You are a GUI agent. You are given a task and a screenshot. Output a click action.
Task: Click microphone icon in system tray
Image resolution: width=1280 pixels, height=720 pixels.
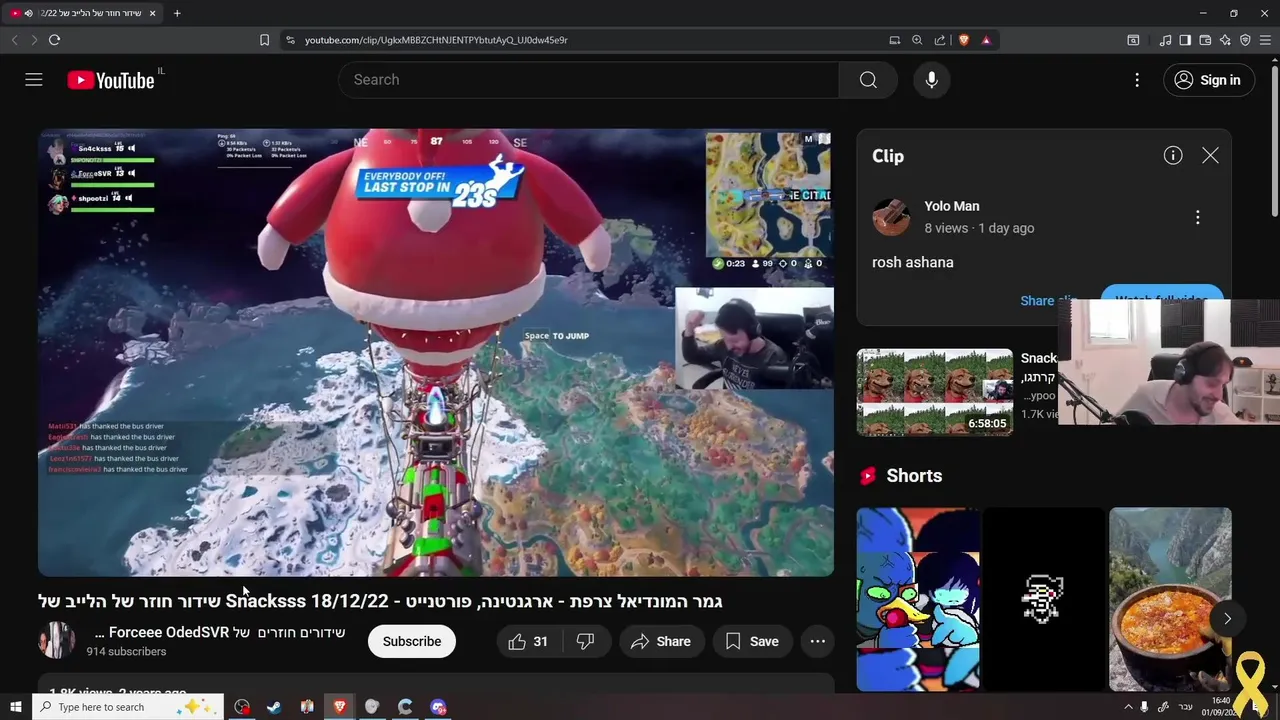pyautogui.click(x=1144, y=707)
